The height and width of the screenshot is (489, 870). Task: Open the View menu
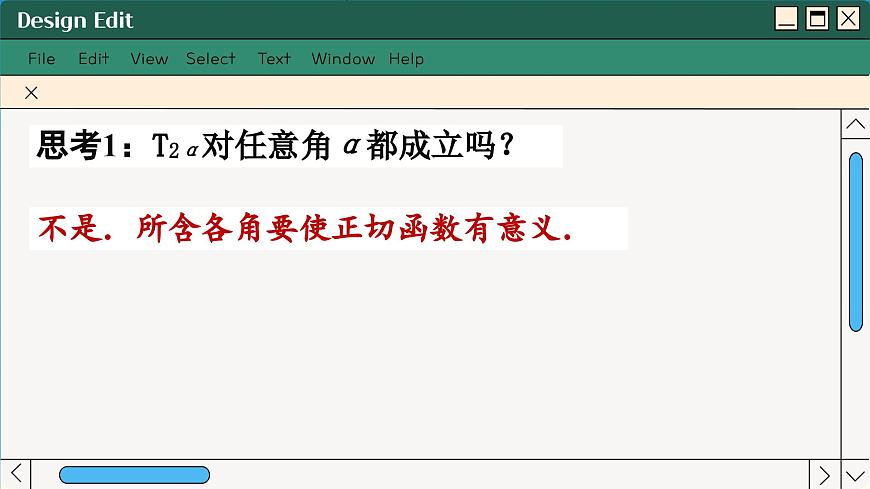pos(149,59)
